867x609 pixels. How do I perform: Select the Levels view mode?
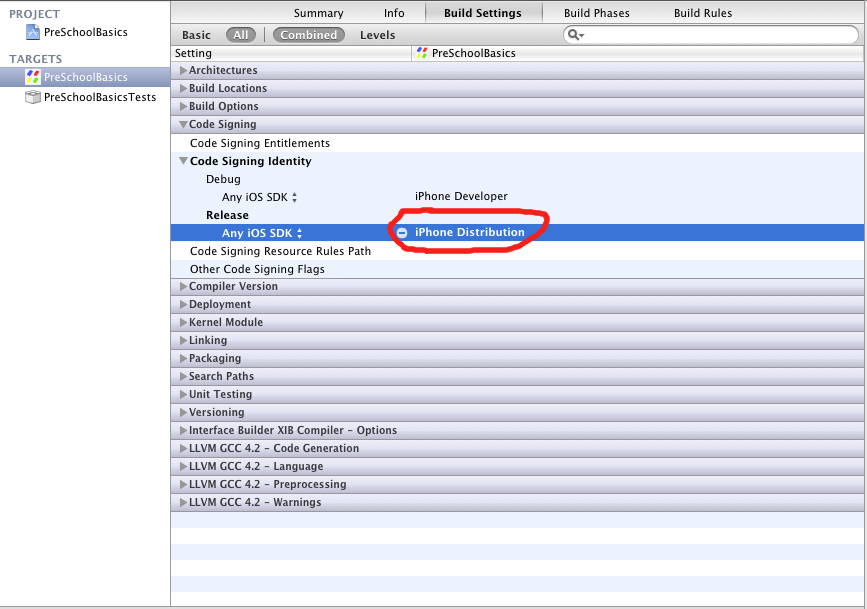pyautogui.click(x=377, y=35)
